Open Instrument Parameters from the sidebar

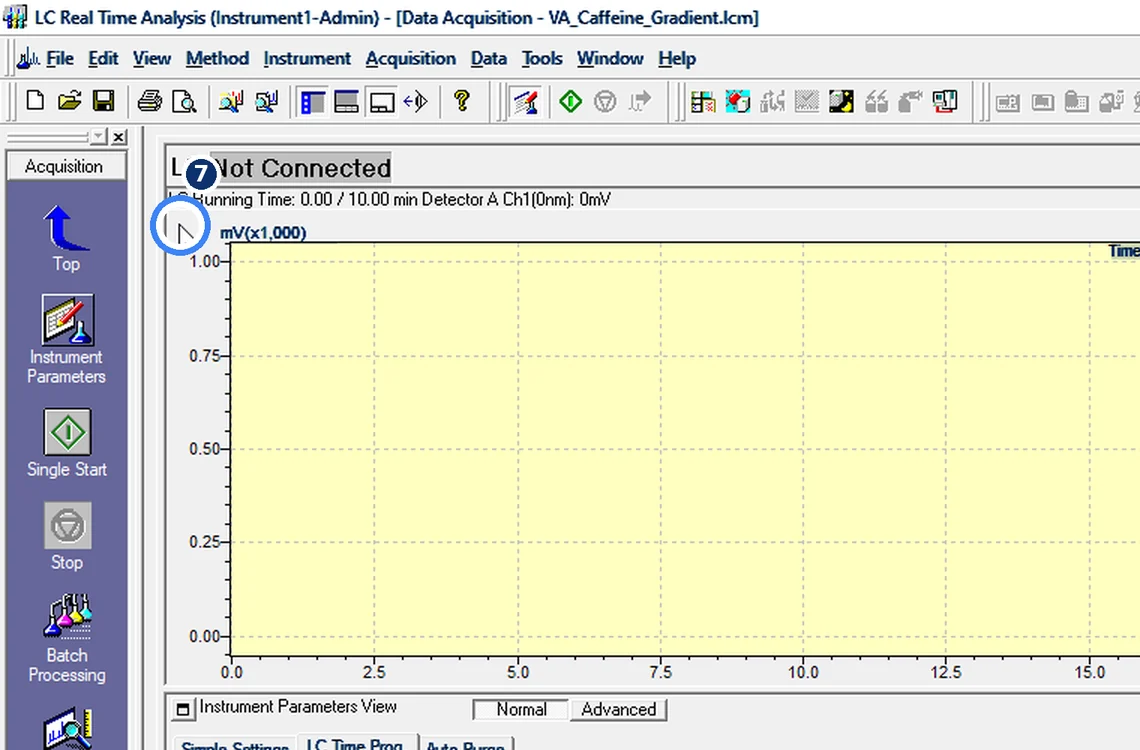(66, 339)
